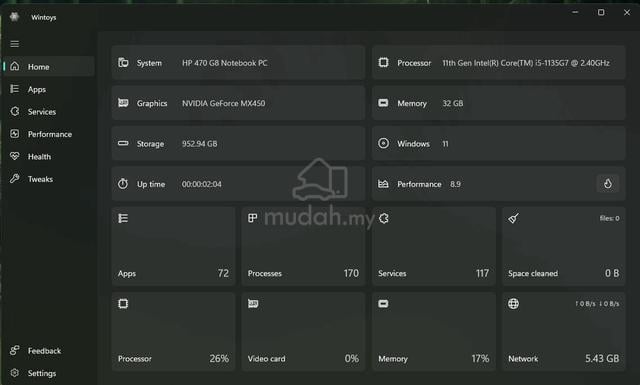
Task: Open the Space cleaned tile
Action: (x=564, y=246)
